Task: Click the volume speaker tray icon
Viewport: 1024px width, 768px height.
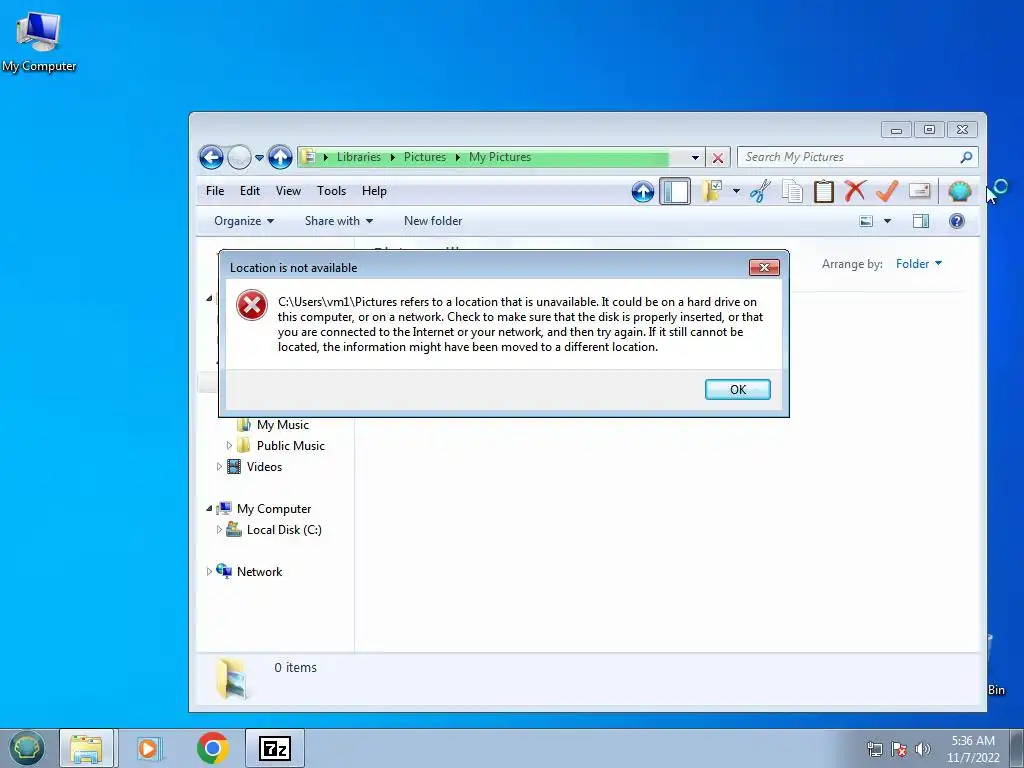Action: point(922,748)
